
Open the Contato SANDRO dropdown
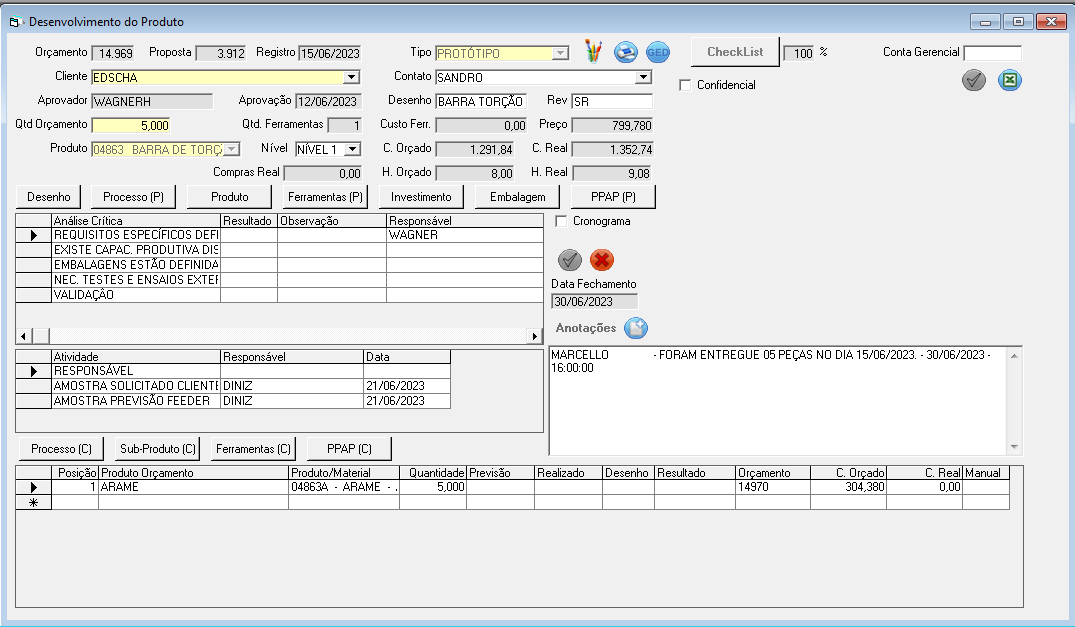[643, 77]
